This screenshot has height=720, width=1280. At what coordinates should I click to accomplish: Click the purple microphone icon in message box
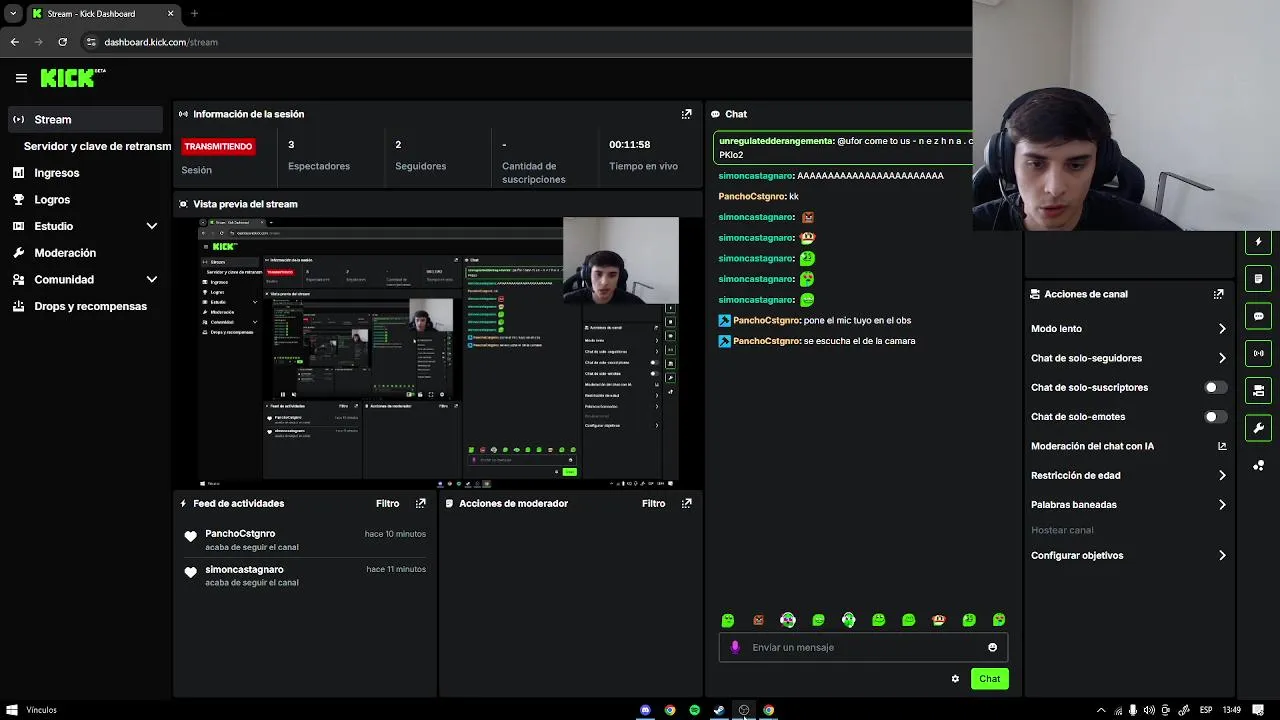735,647
